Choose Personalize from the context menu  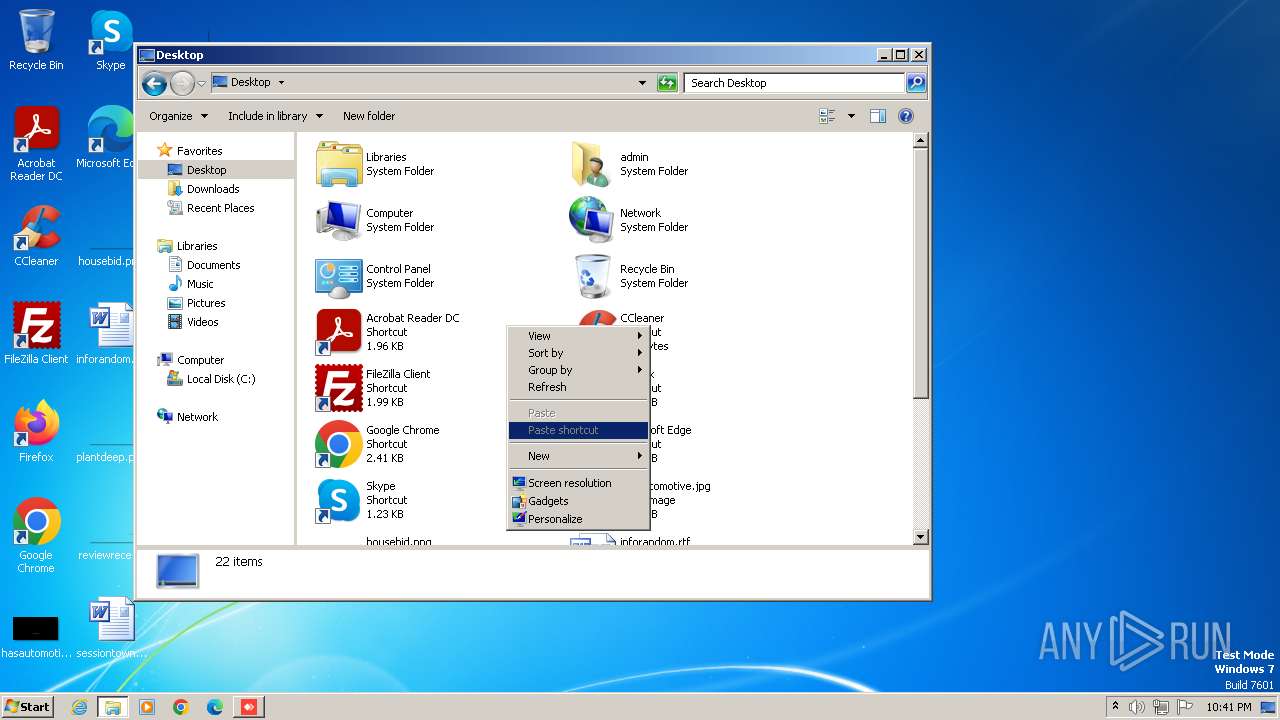578,519
